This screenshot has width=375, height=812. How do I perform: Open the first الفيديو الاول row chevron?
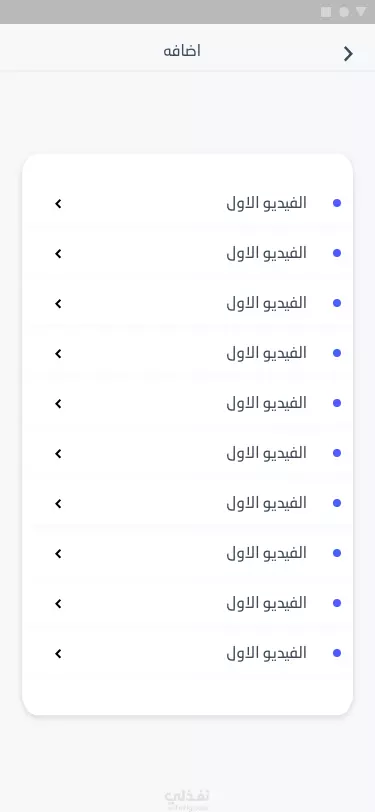[59, 204]
